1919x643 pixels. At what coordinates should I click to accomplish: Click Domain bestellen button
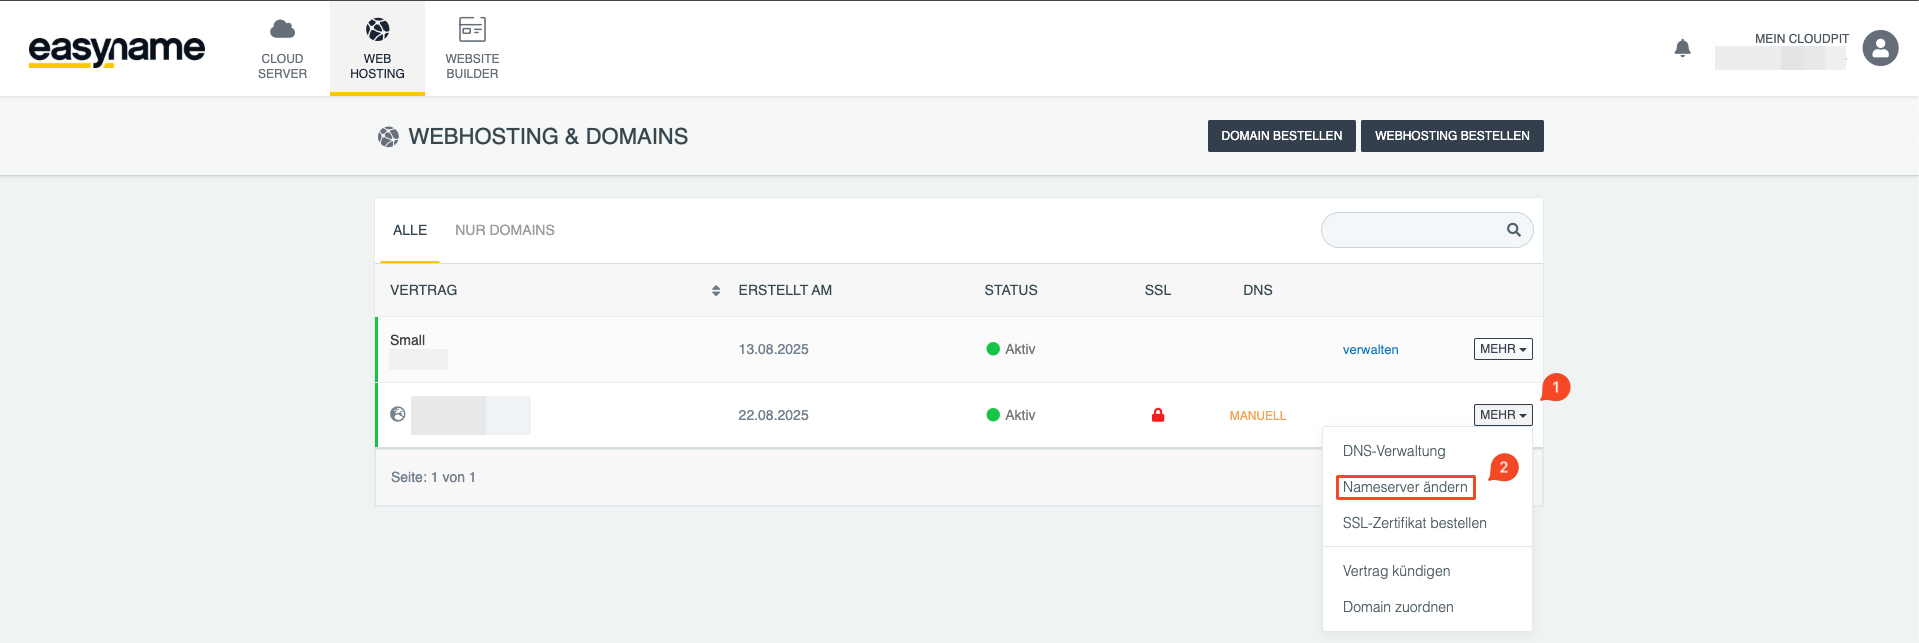(1281, 136)
